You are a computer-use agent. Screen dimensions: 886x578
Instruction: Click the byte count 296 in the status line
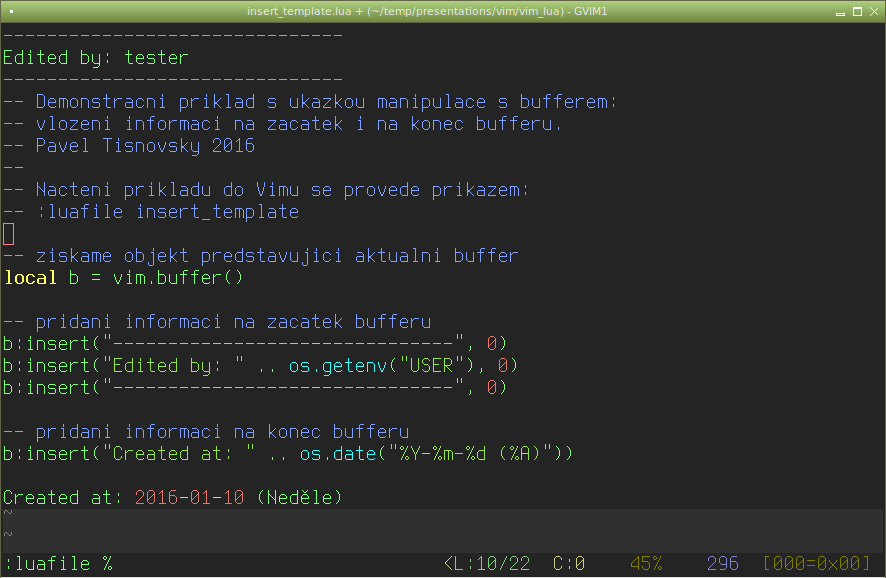723,564
